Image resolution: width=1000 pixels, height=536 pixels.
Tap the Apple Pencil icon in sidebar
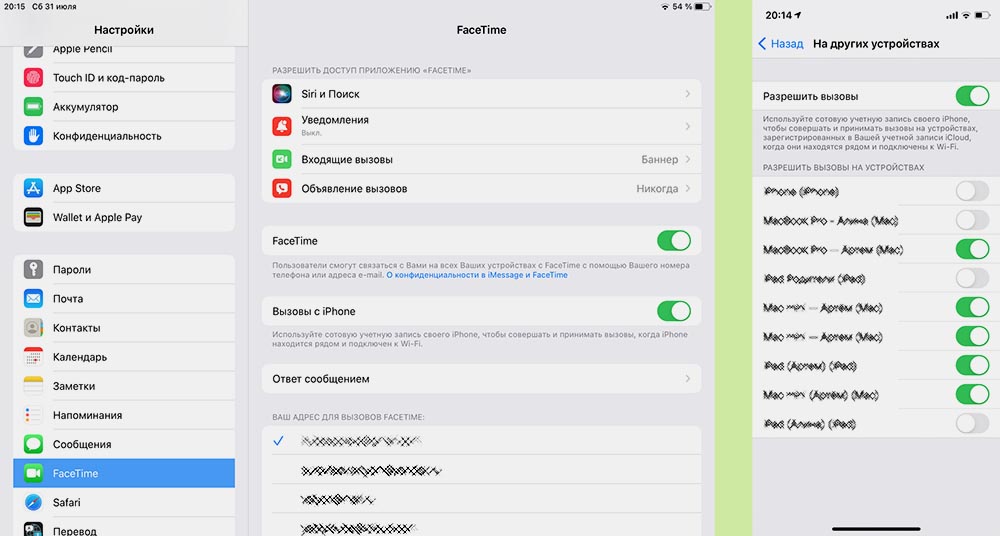point(33,50)
